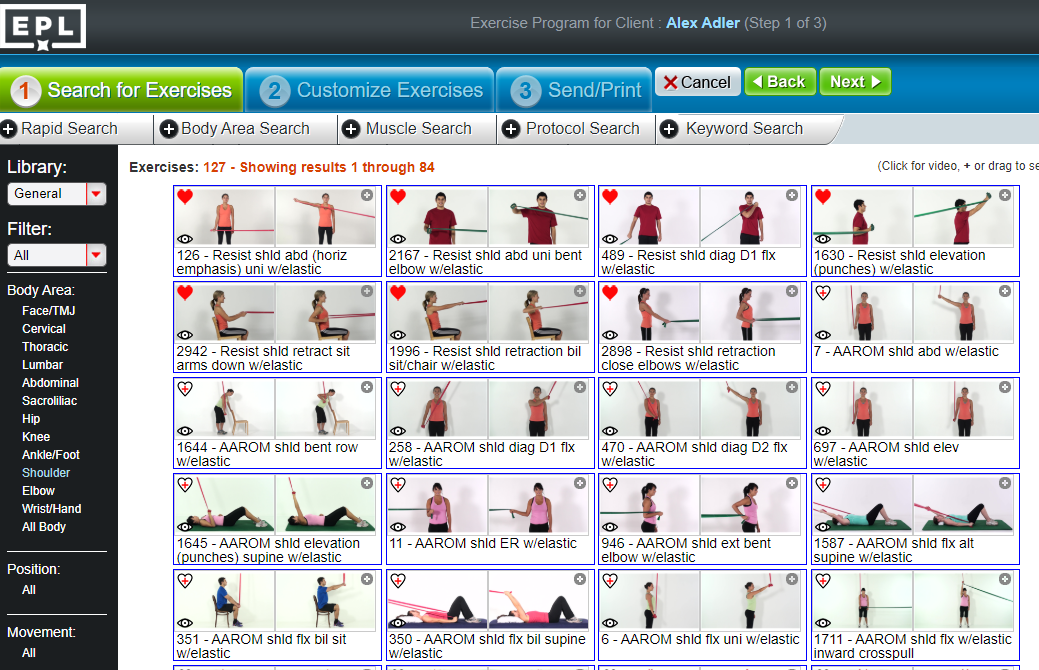Add exercise 7 AAROM shld abd plus icon

[1005, 291]
